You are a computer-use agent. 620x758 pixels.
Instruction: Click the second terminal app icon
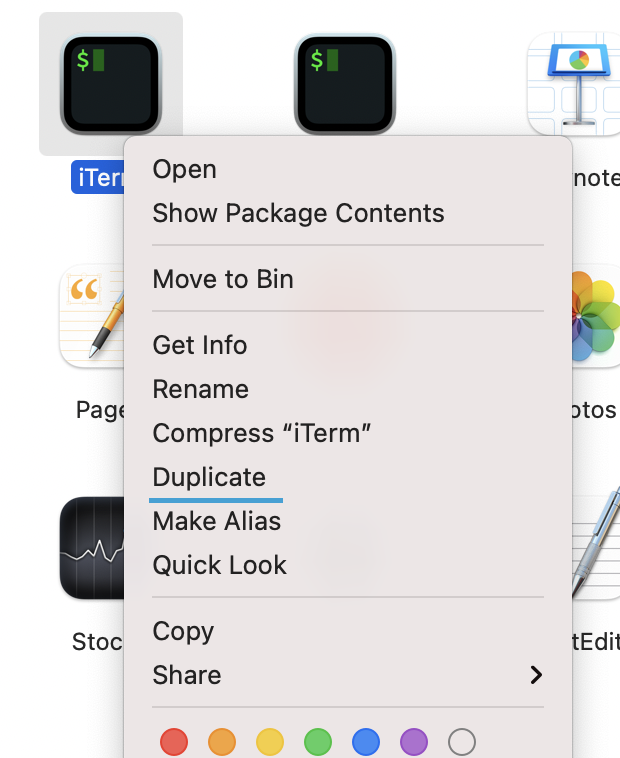(345, 84)
